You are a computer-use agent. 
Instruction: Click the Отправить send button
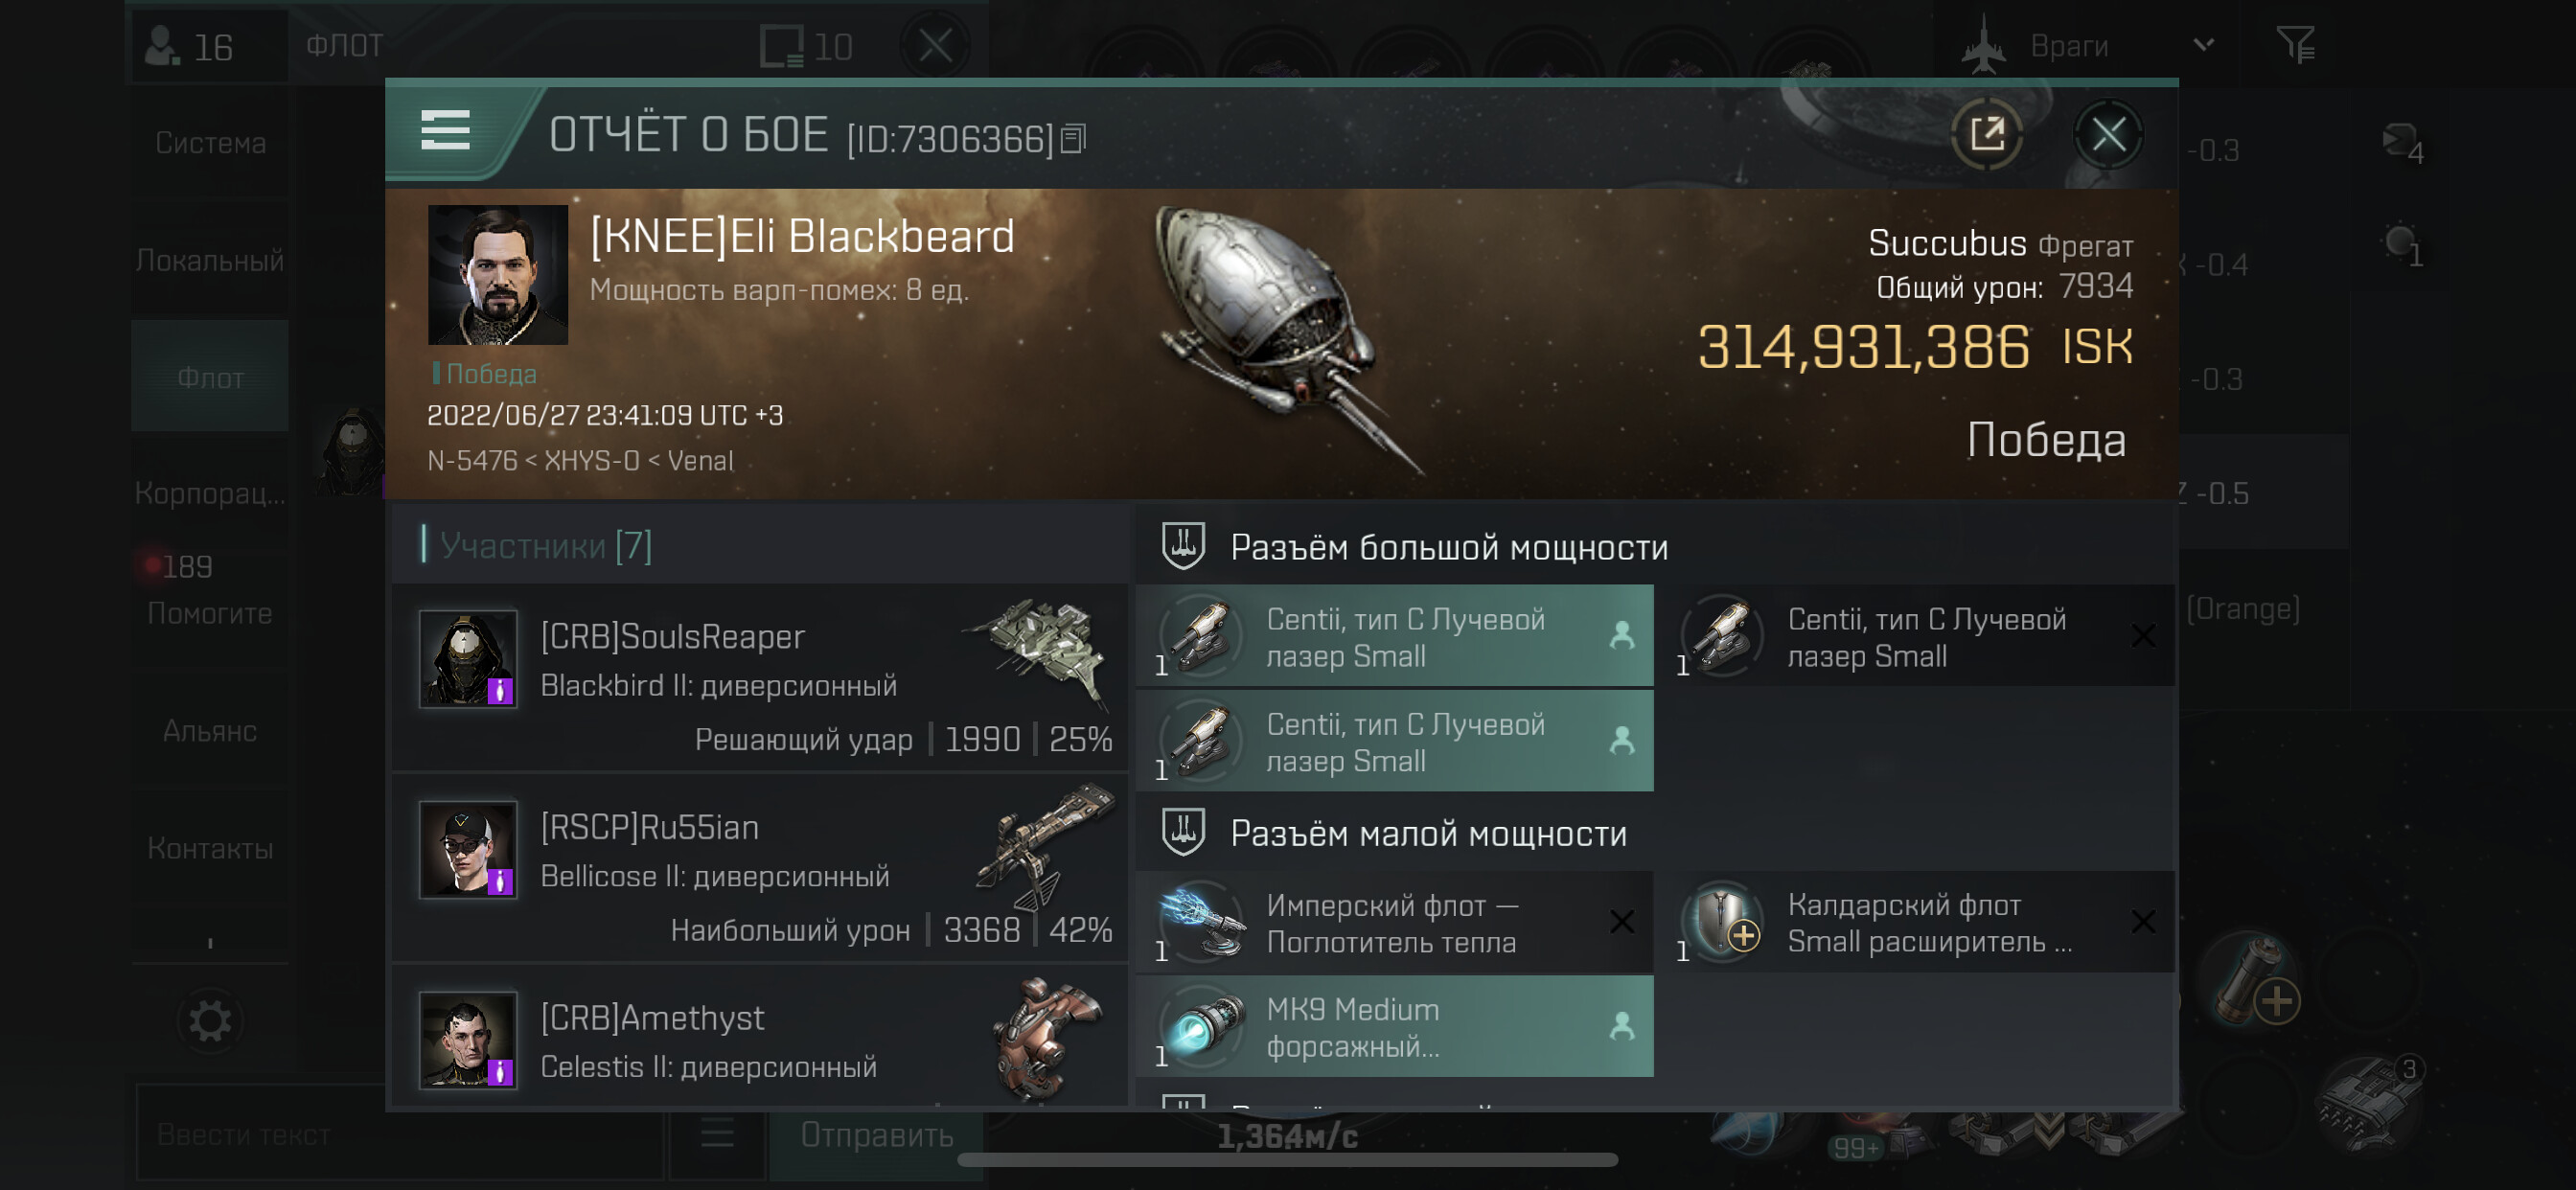coord(876,1135)
